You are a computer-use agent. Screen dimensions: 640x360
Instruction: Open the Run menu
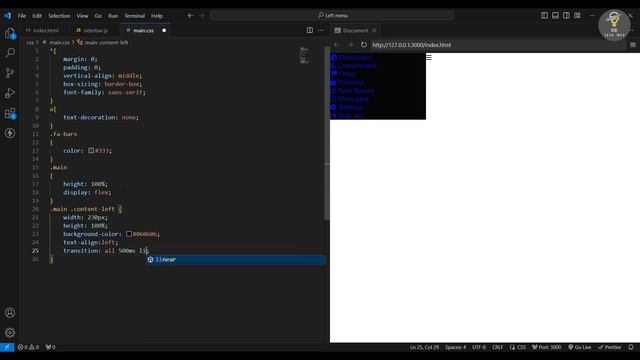[x=113, y=16]
